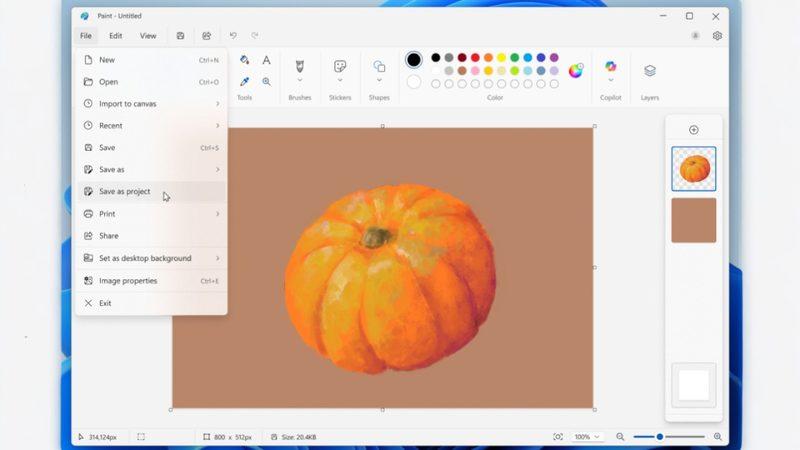The image size is (800, 450).
Task: Open Image properties from File menu
Action: (152, 281)
